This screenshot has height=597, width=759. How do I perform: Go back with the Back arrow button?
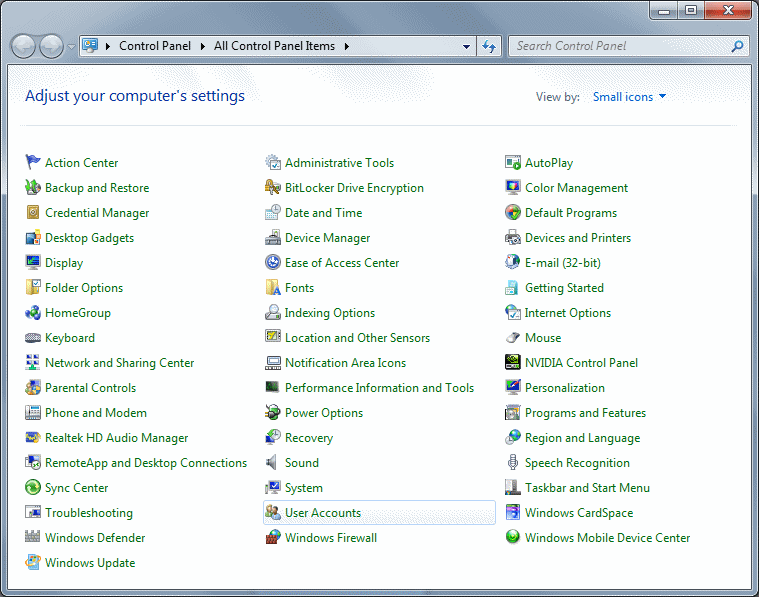23,46
